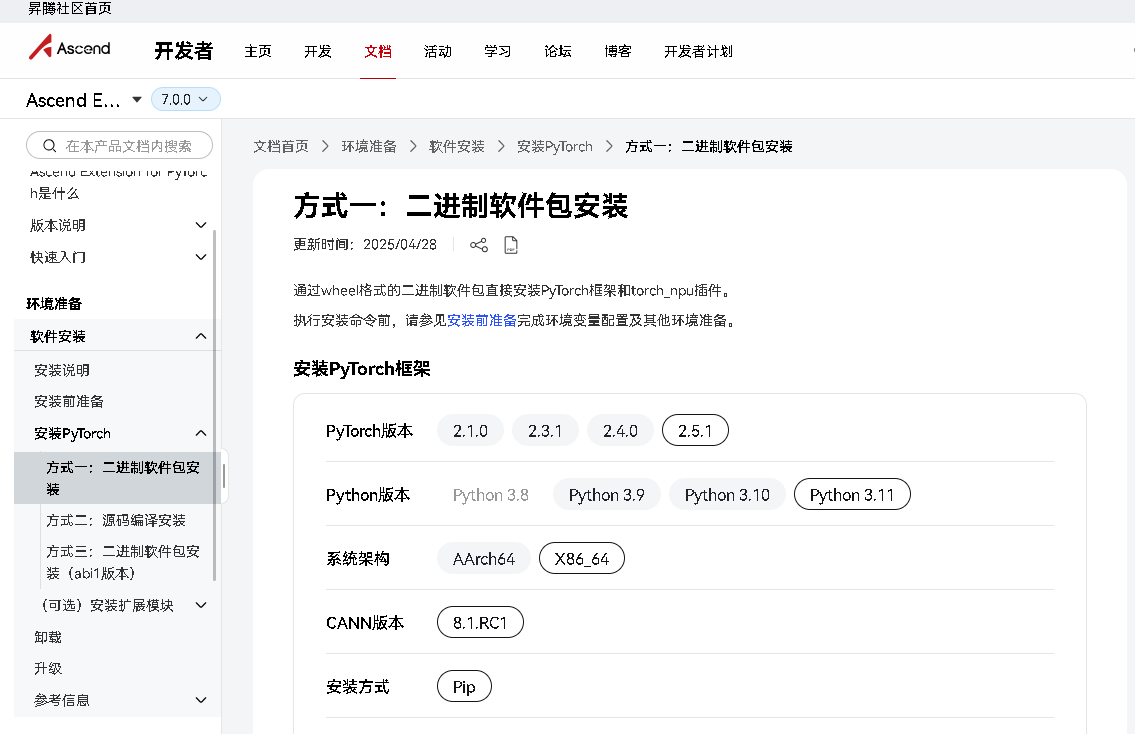Open 方式三 abi1版本 sidebar item
This screenshot has width=1135, height=734.
(x=123, y=562)
